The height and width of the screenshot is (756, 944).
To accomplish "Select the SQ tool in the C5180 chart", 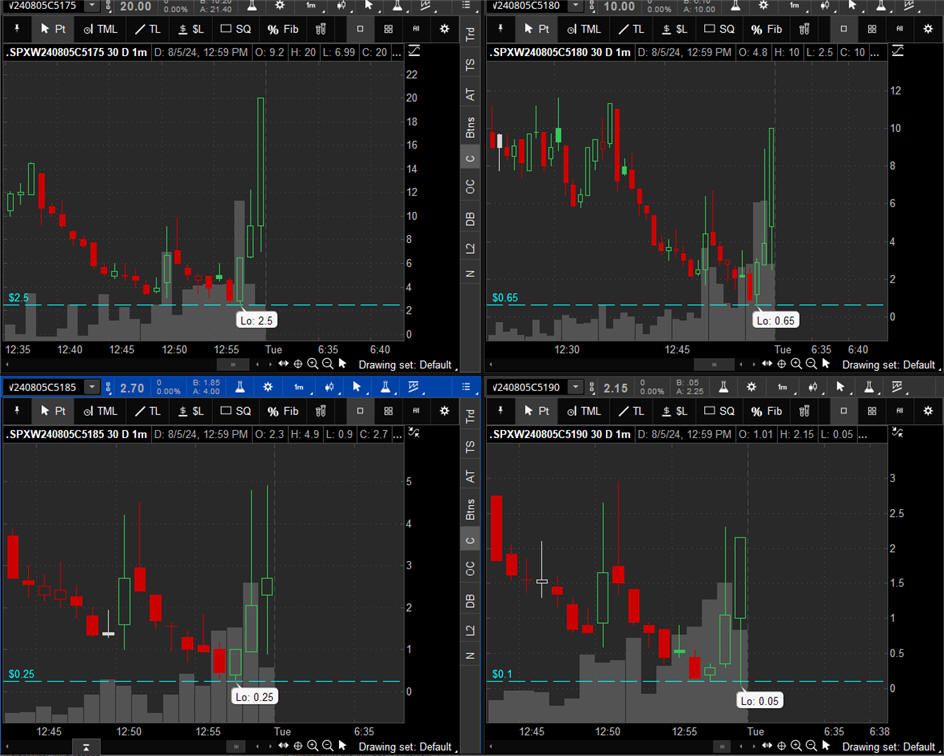I will (719, 29).
